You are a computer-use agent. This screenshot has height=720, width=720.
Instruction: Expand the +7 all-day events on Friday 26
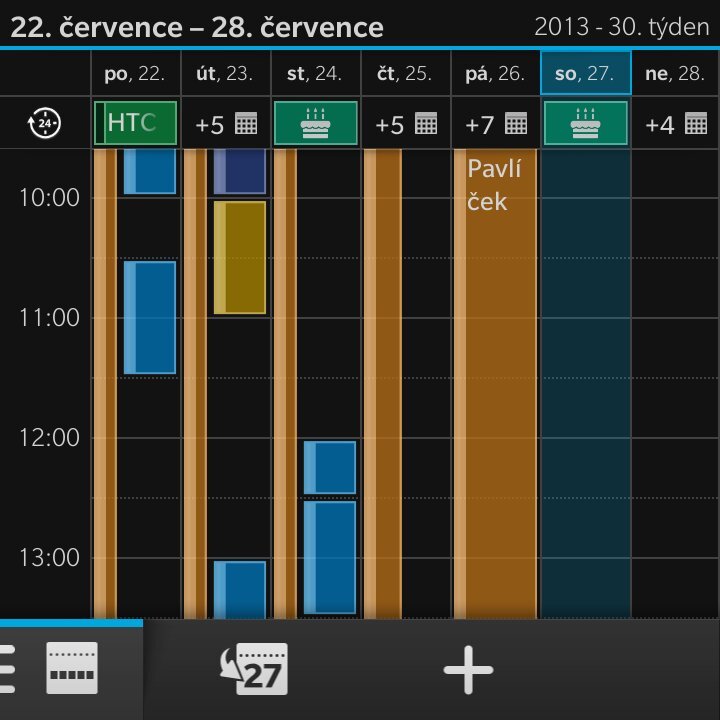(495, 124)
